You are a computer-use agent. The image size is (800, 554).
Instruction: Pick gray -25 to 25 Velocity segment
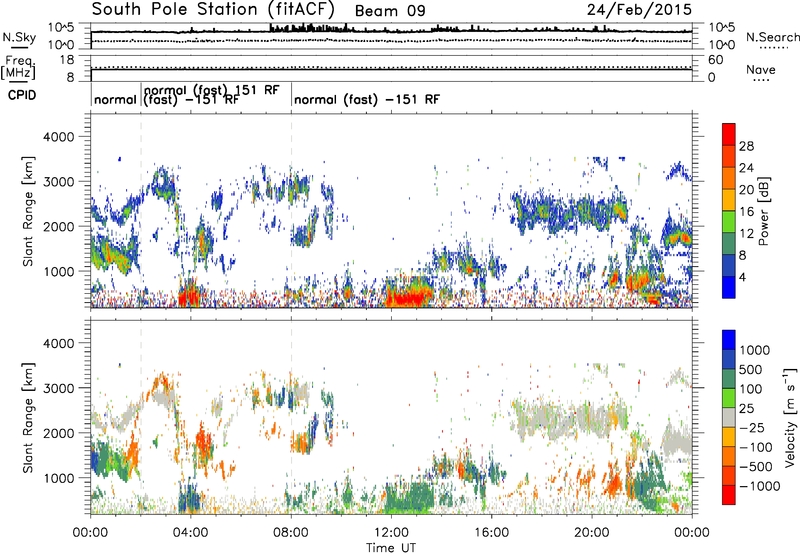pyautogui.click(x=729, y=418)
